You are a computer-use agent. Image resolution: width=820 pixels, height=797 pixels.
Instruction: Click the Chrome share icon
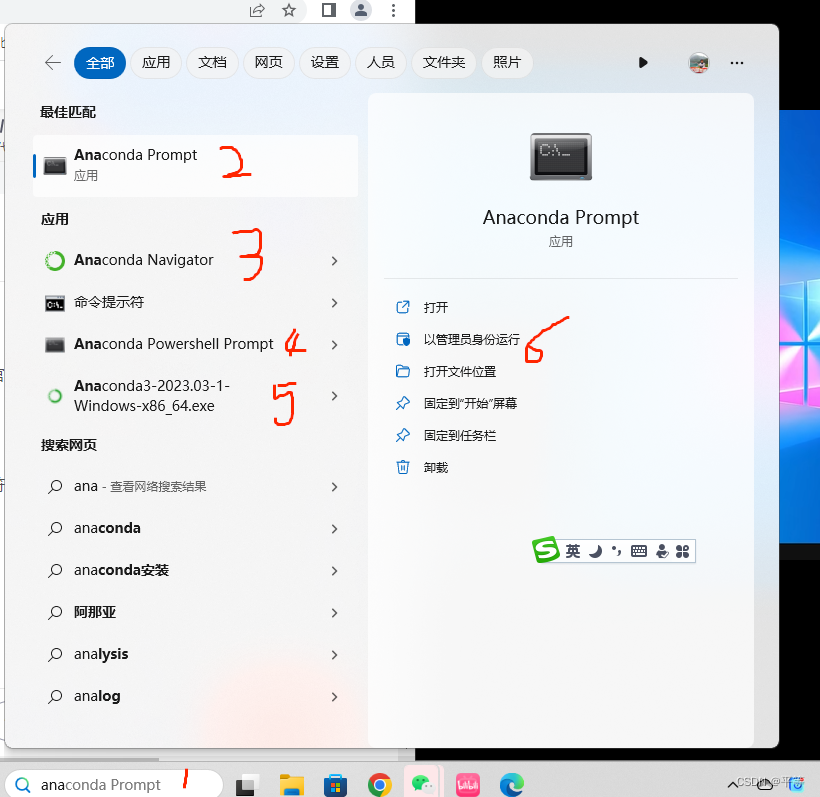click(x=257, y=10)
